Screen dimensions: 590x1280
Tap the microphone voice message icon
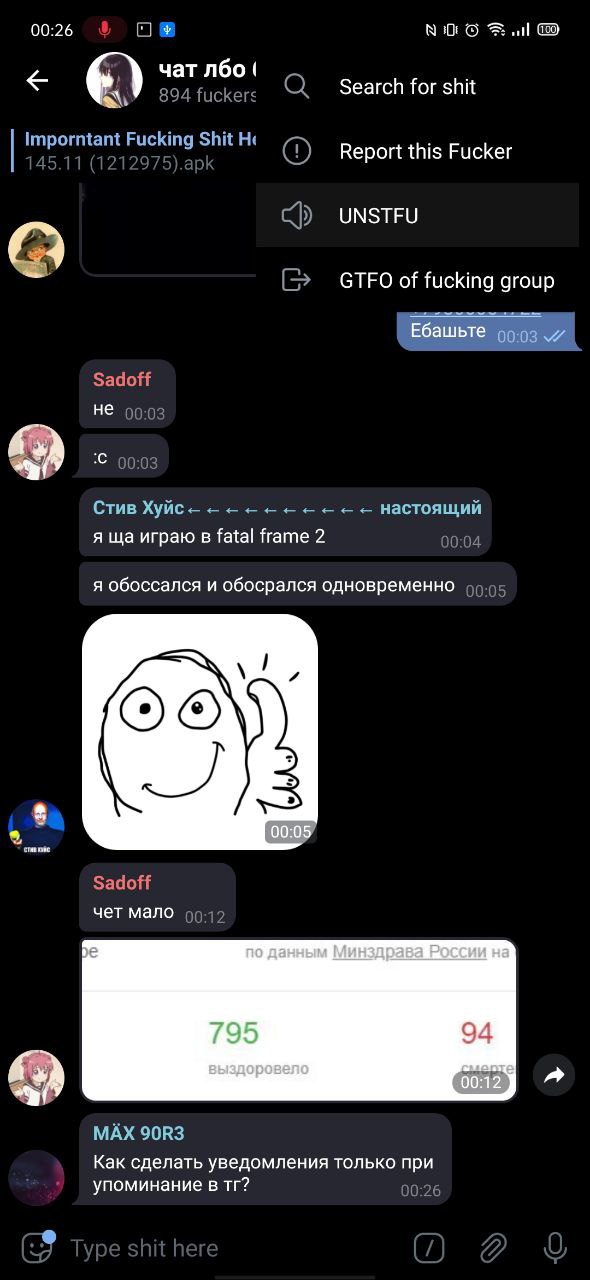555,1248
